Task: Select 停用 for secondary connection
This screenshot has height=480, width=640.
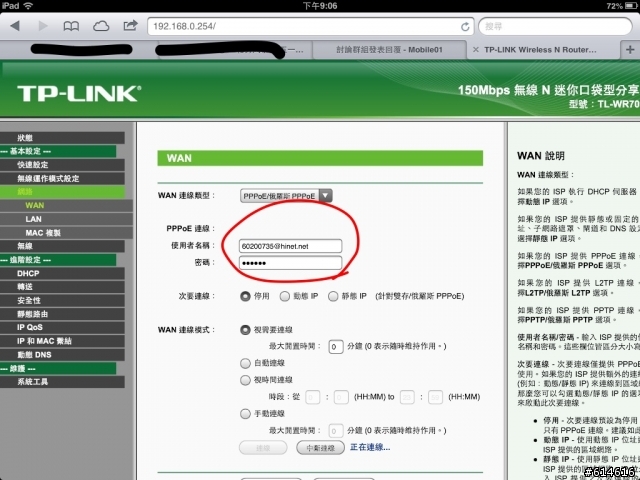Action: tap(245, 296)
